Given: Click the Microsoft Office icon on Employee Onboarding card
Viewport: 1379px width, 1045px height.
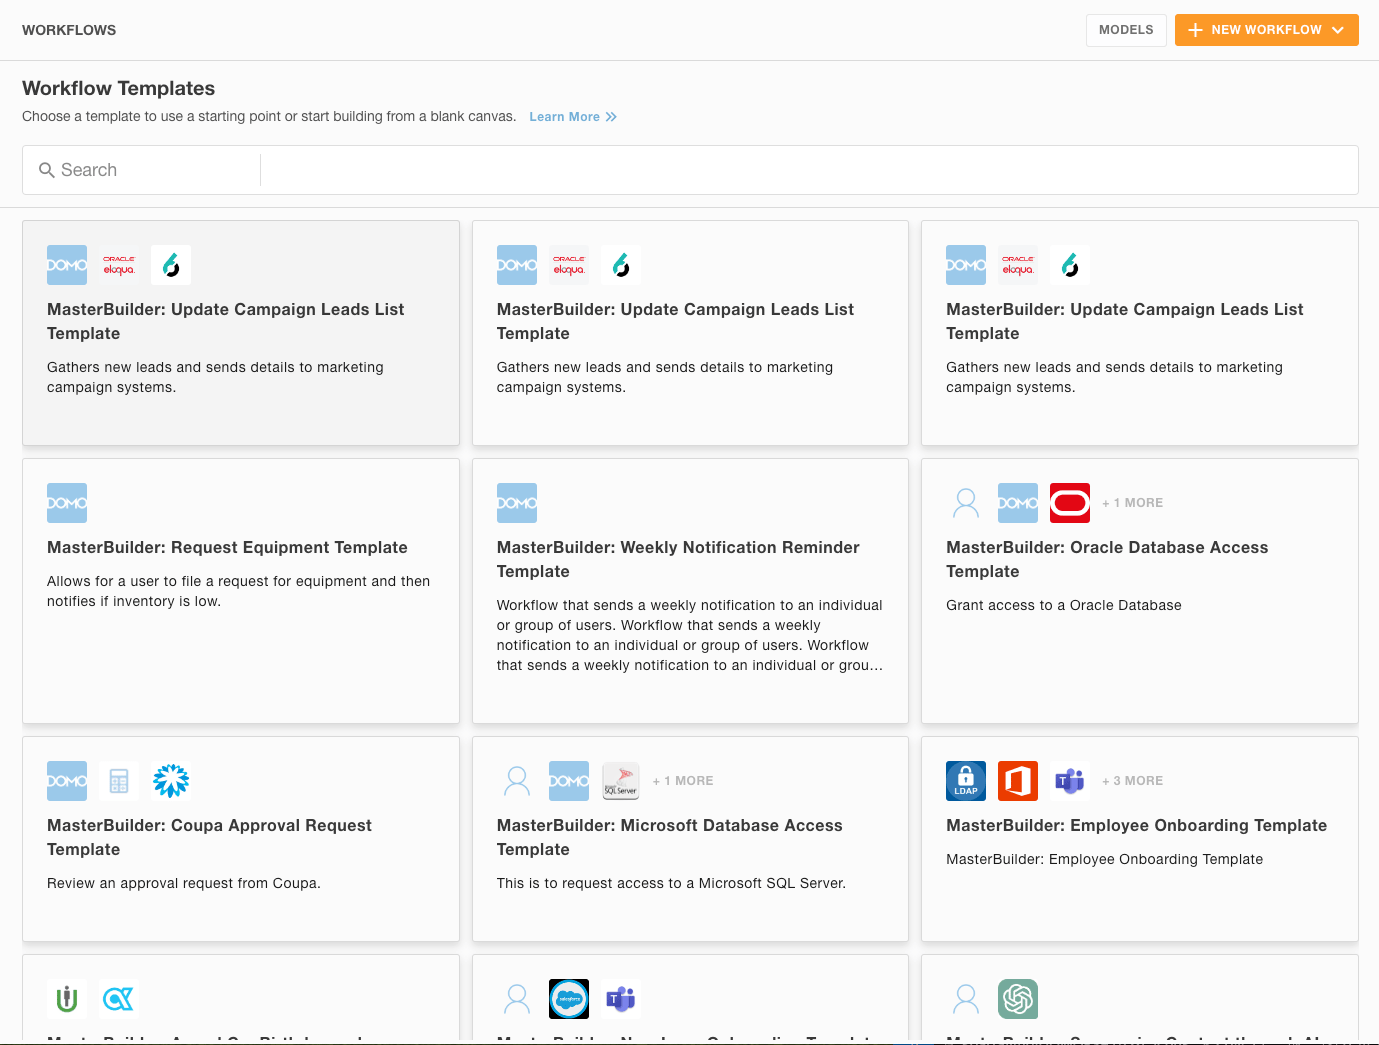Looking at the screenshot, I should pyautogui.click(x=1018, y=781).
